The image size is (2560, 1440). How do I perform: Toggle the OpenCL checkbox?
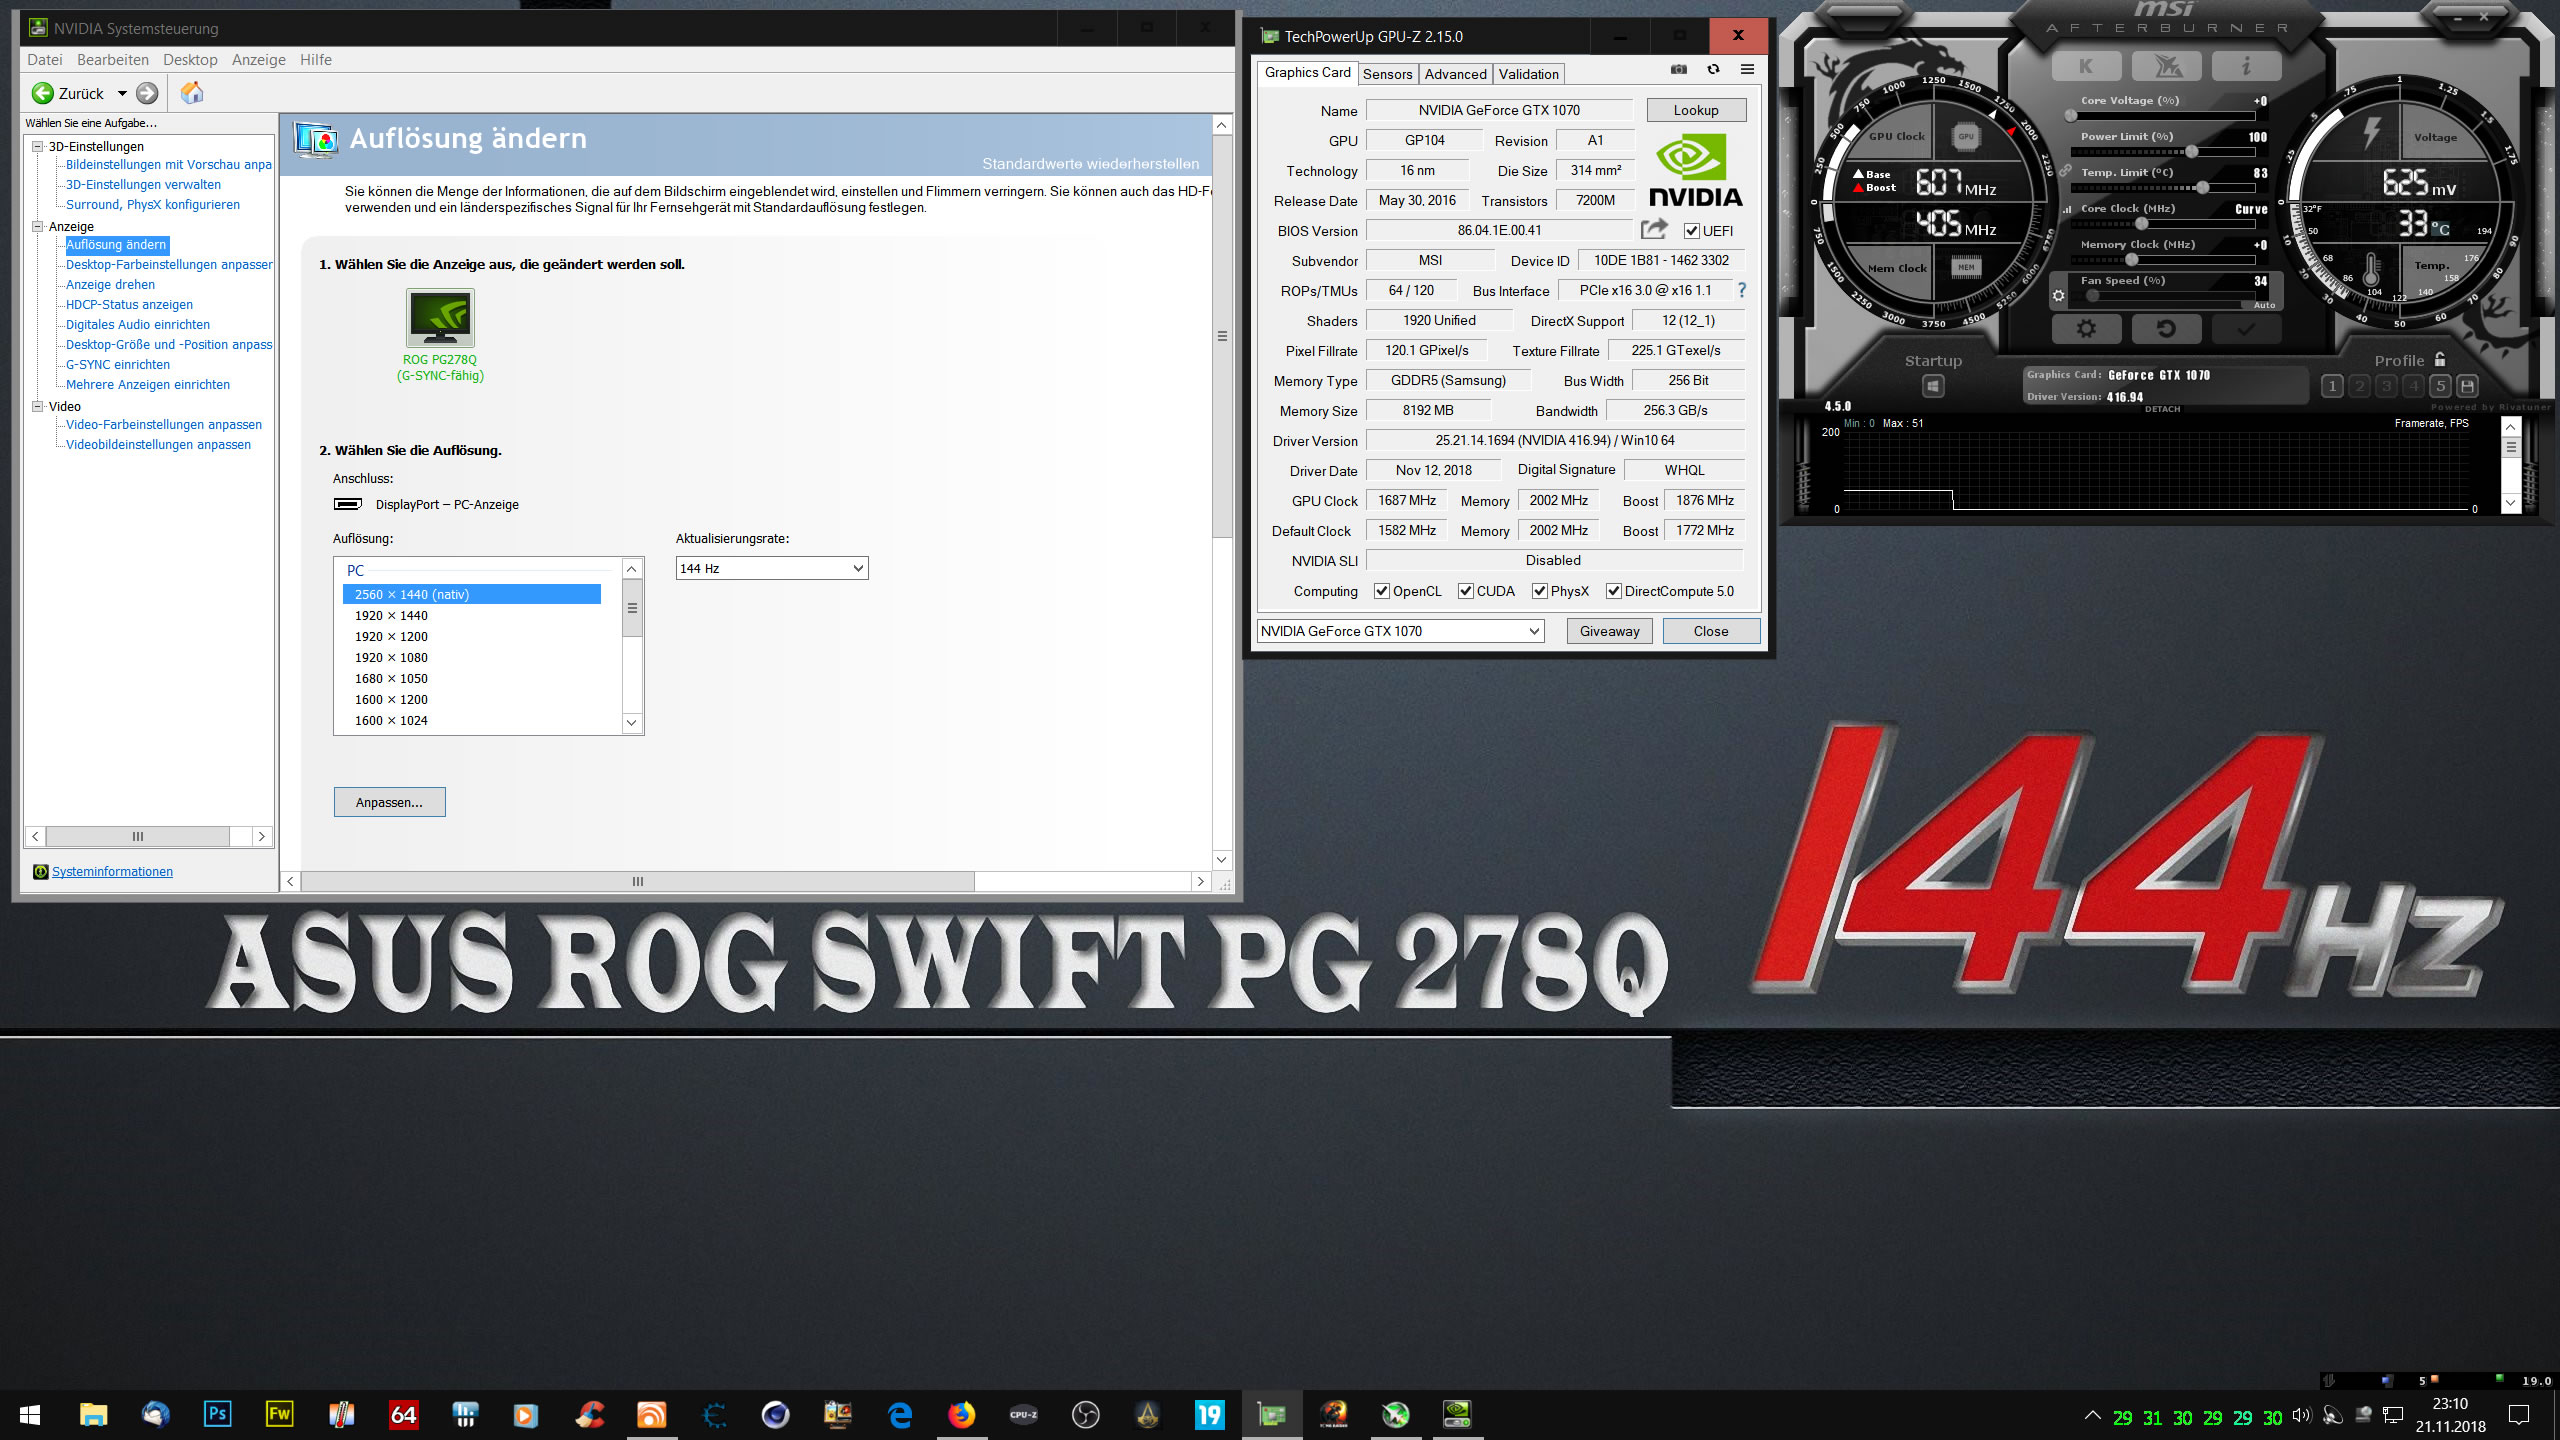point(1382,591)
